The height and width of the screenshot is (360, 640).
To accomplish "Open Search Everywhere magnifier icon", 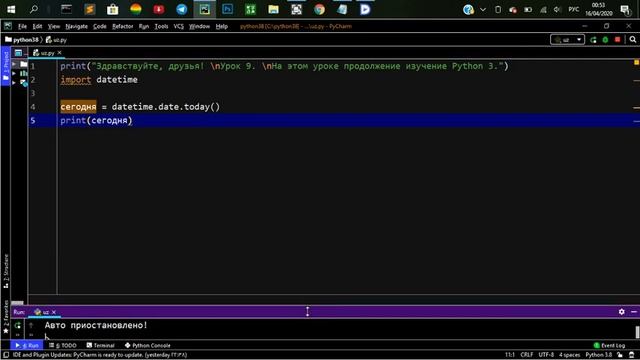I will coord(633,40).
